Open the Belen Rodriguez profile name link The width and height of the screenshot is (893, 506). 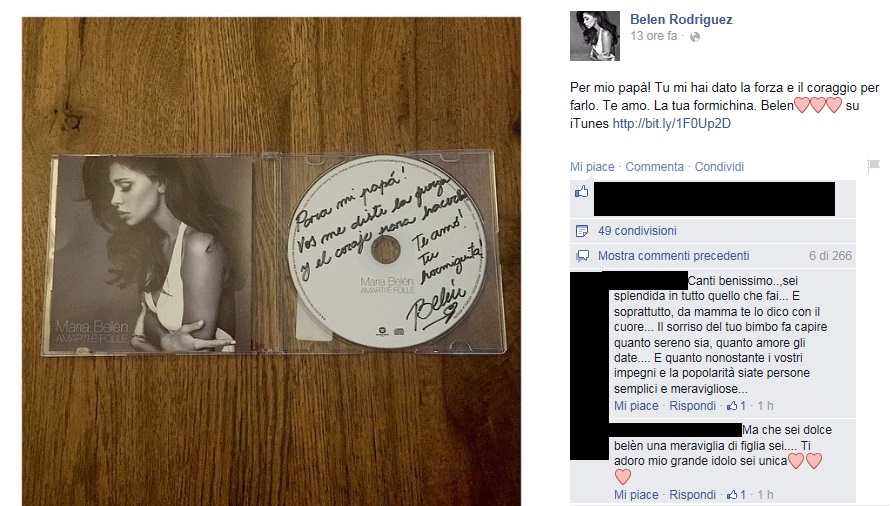(681, 19)
